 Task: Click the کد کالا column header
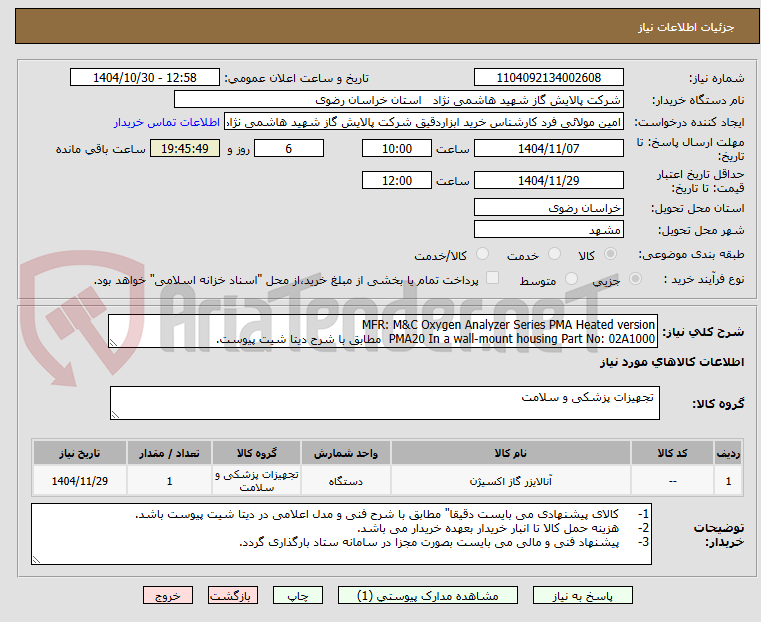(x=672, y=453)
